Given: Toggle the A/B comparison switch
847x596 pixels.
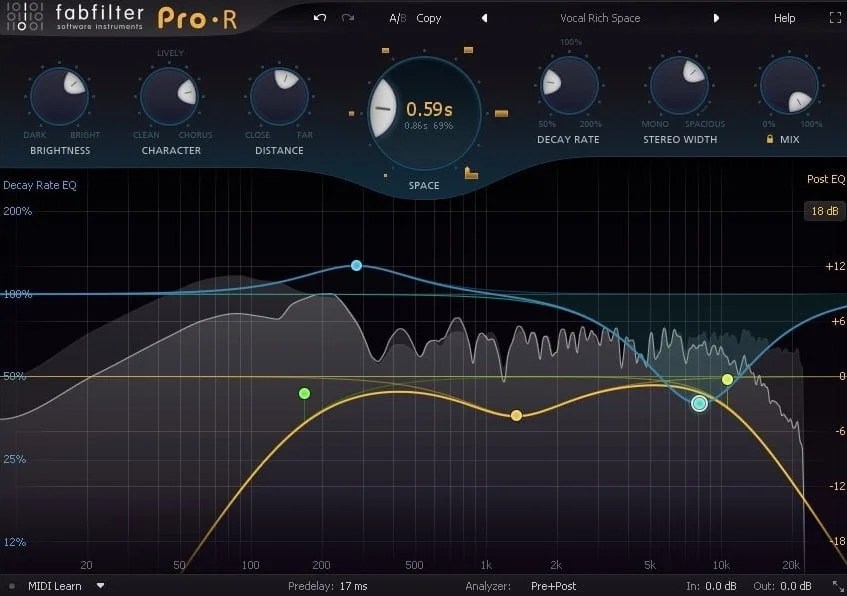Looking at the screenshot, I should (x=396, y=17).
